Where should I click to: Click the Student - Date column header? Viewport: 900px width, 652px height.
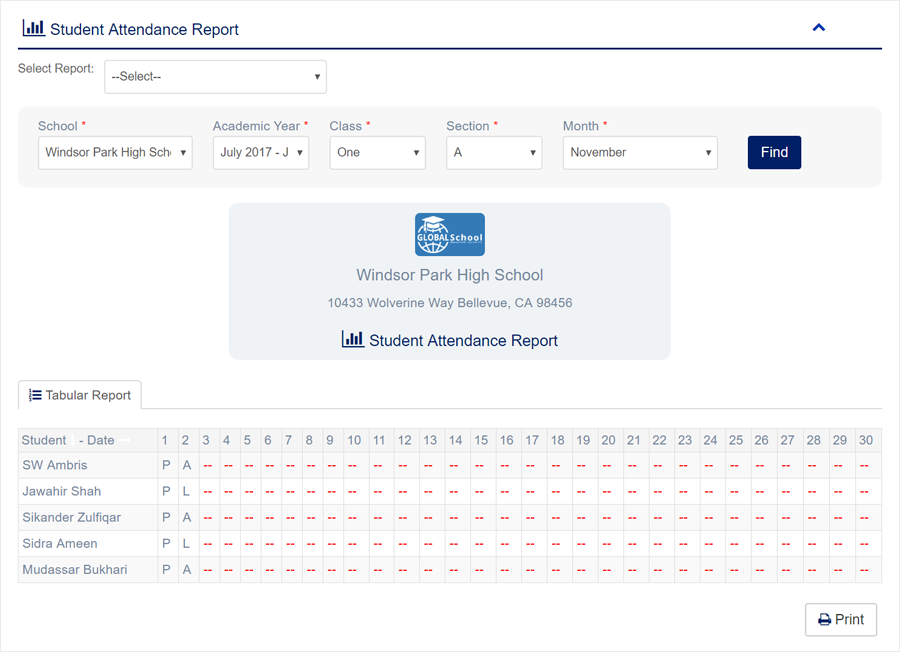(88, 440)
